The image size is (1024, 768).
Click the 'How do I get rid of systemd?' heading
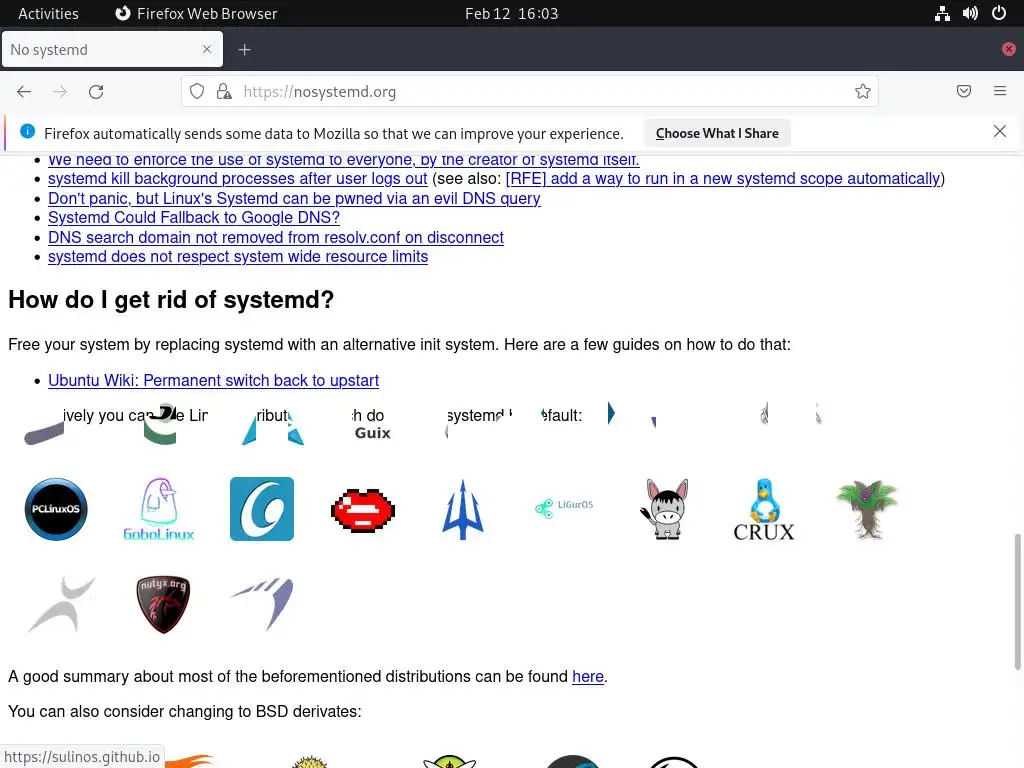click(x=171, y=300)
